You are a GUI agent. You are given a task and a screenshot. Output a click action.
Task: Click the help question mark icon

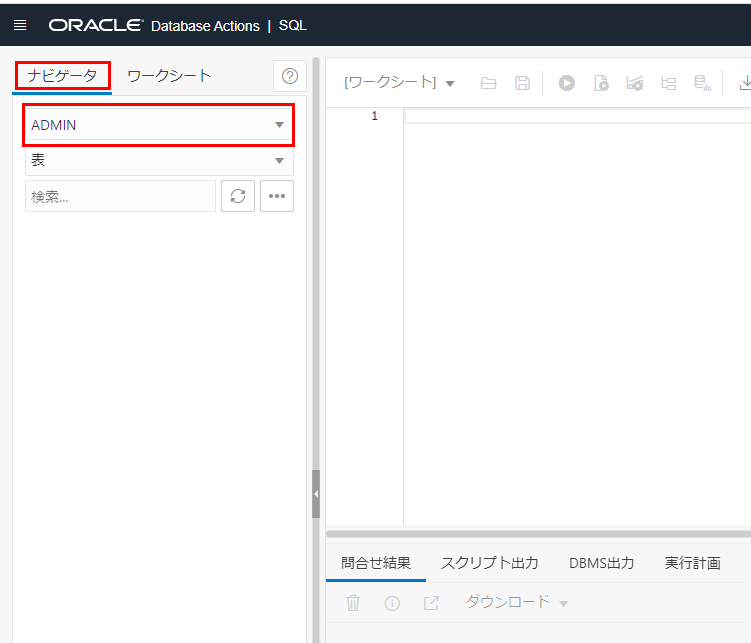(290, 76)
